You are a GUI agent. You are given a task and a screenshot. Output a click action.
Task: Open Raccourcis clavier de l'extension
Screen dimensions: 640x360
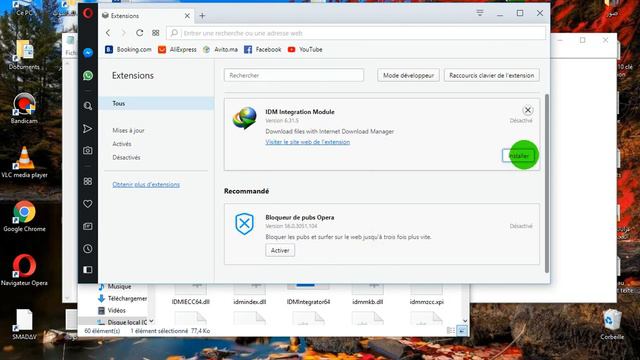(491, 76)
